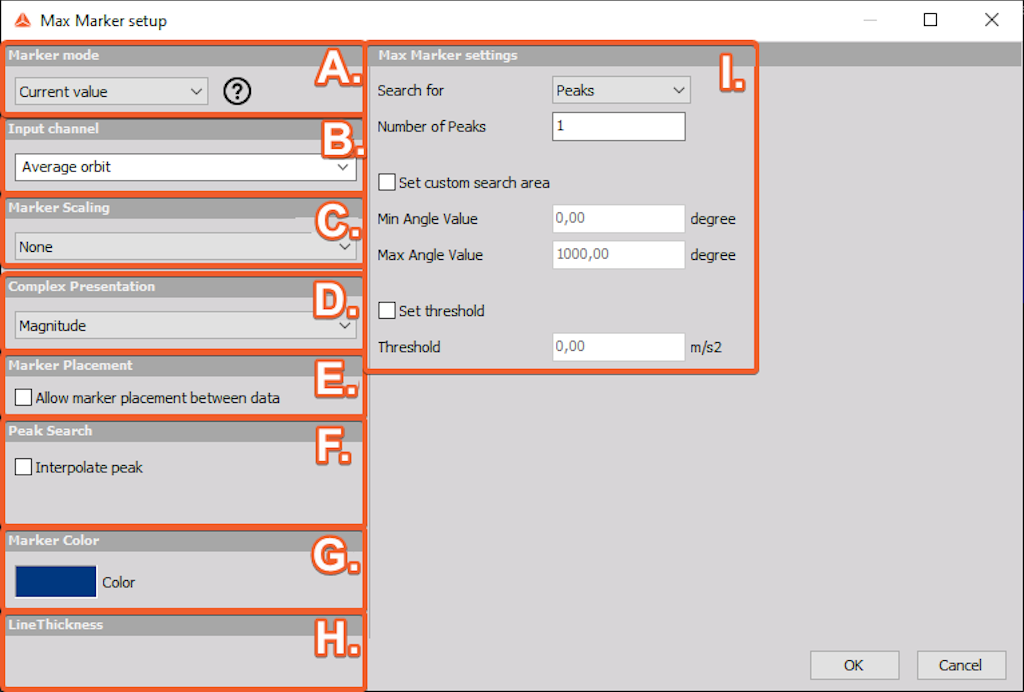
Task: Click the Dewesoft app icon in the title bar
Action: click(x=23, y=20)
